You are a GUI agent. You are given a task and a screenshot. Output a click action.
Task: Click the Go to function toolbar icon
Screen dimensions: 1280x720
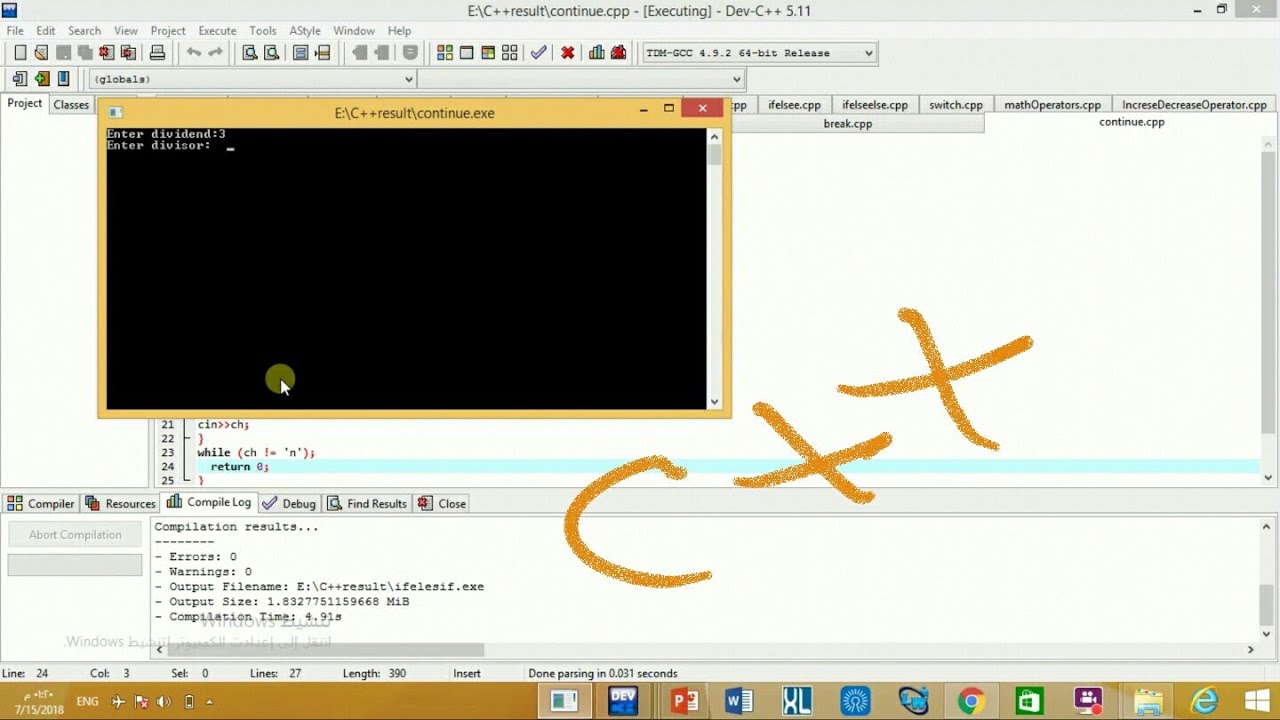point(300,53)
